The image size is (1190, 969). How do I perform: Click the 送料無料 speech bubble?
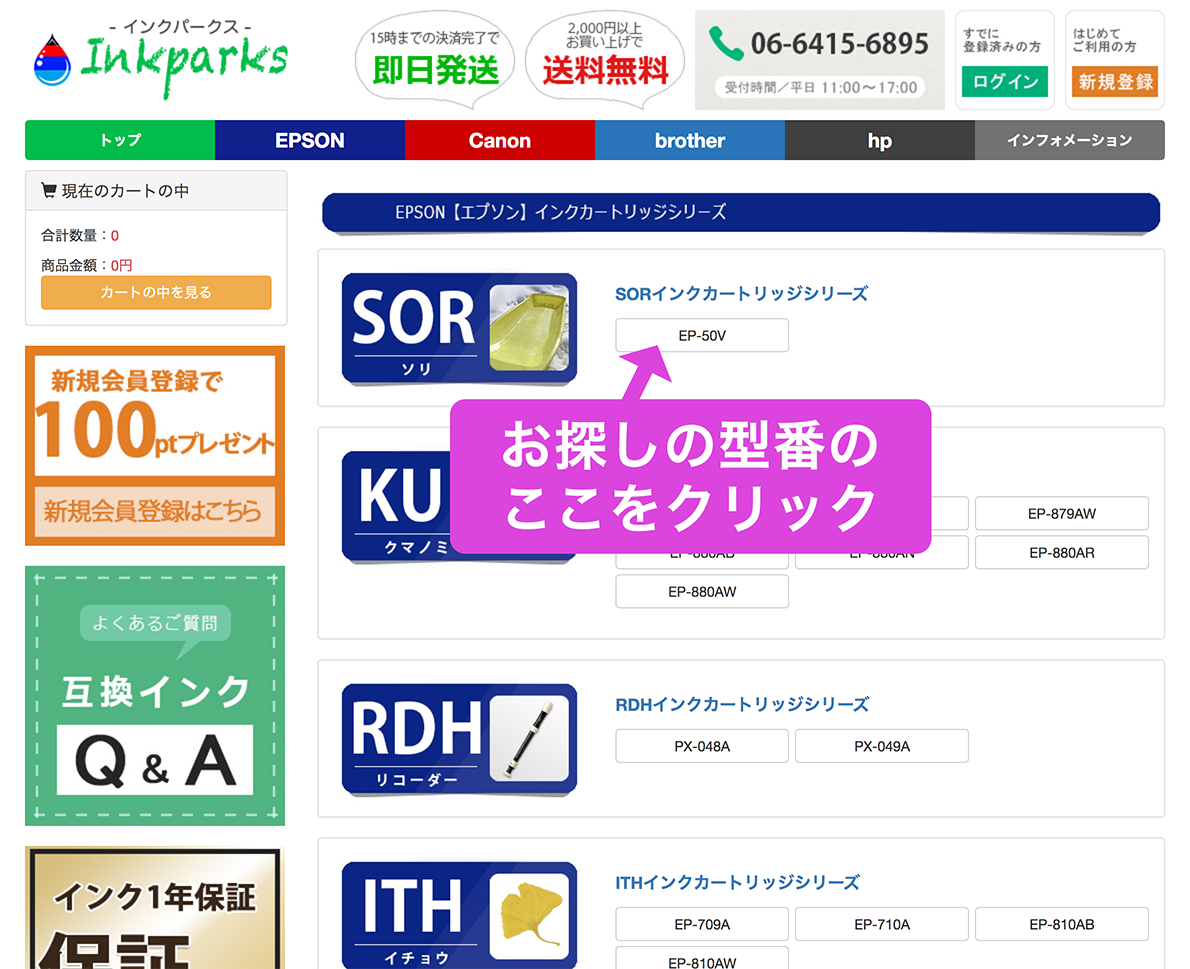pos(605,59)
